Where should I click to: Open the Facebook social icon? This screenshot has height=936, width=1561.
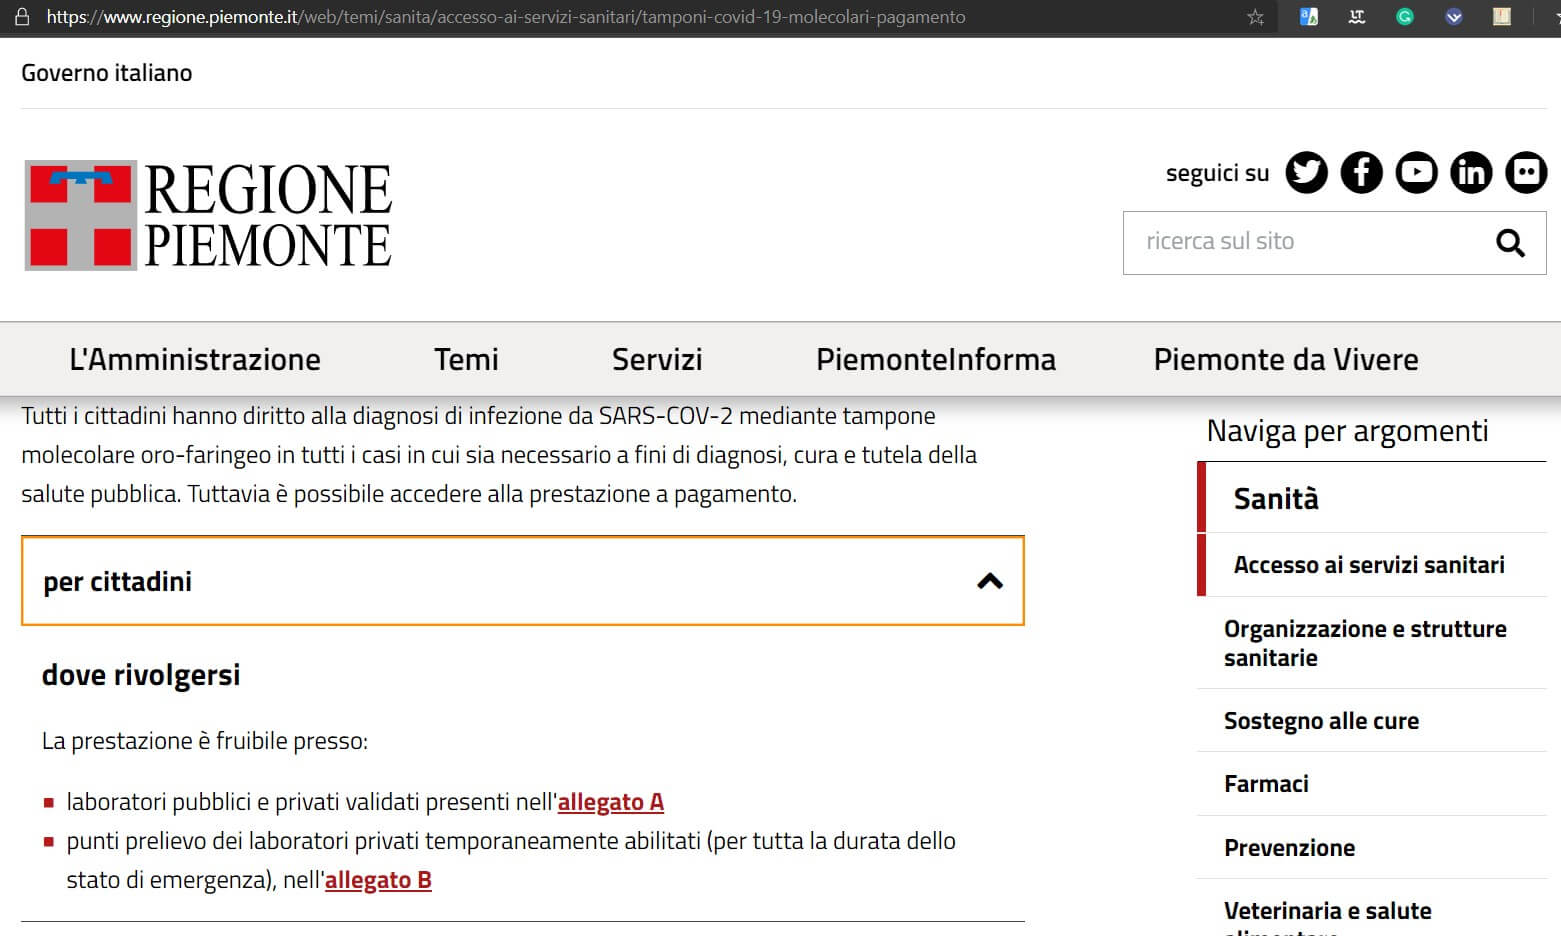[x=1361, y=173]
